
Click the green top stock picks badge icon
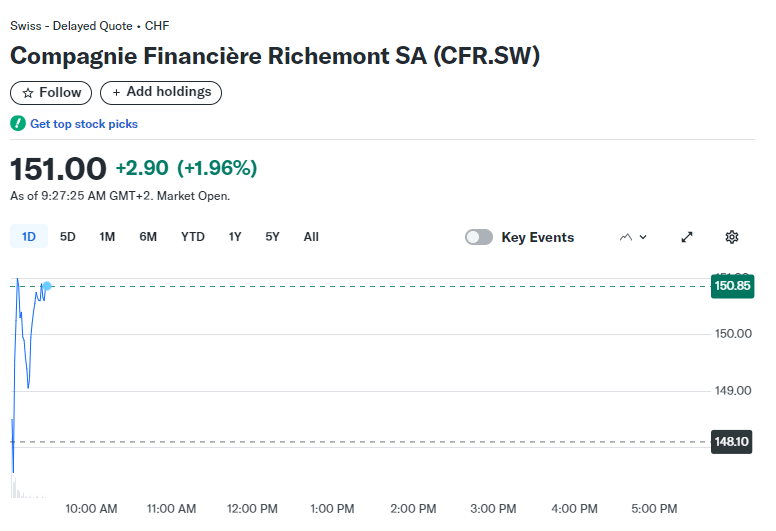coord(18,123)
